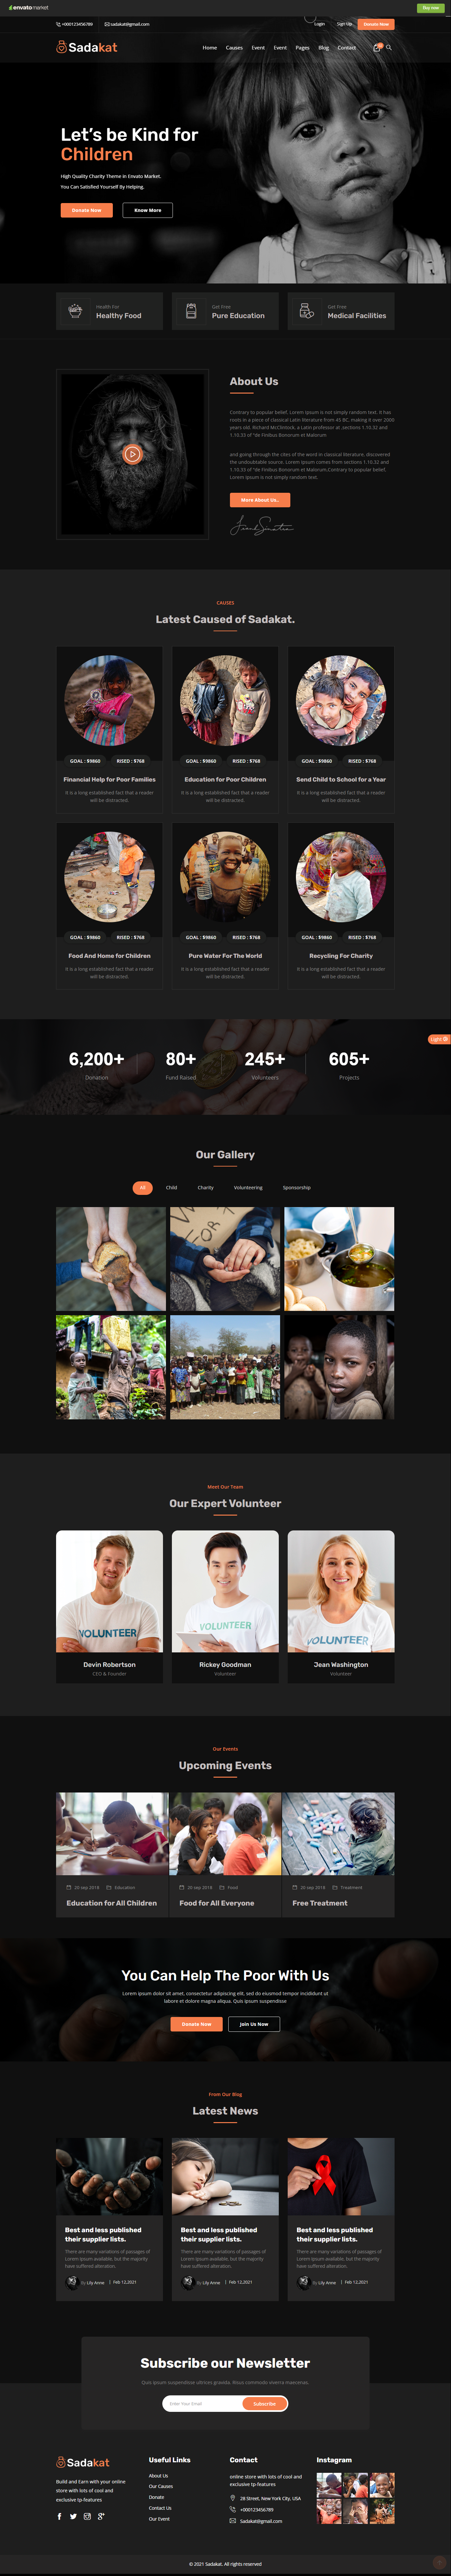Viewport: 451px width, 2576px height.
Task: Open the shopping cart icon in header
Action: 377,47
